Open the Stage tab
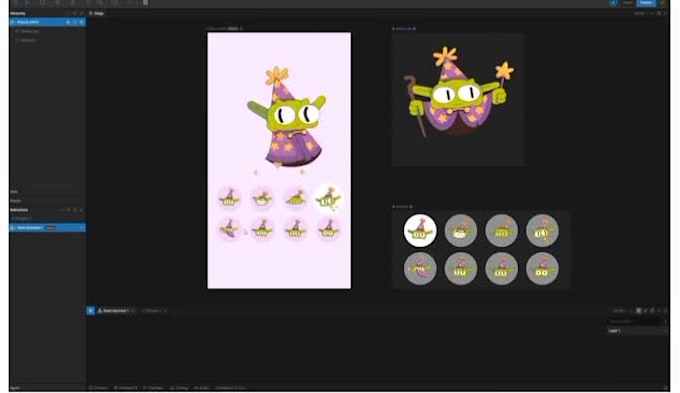 click(x=97, y=13)
